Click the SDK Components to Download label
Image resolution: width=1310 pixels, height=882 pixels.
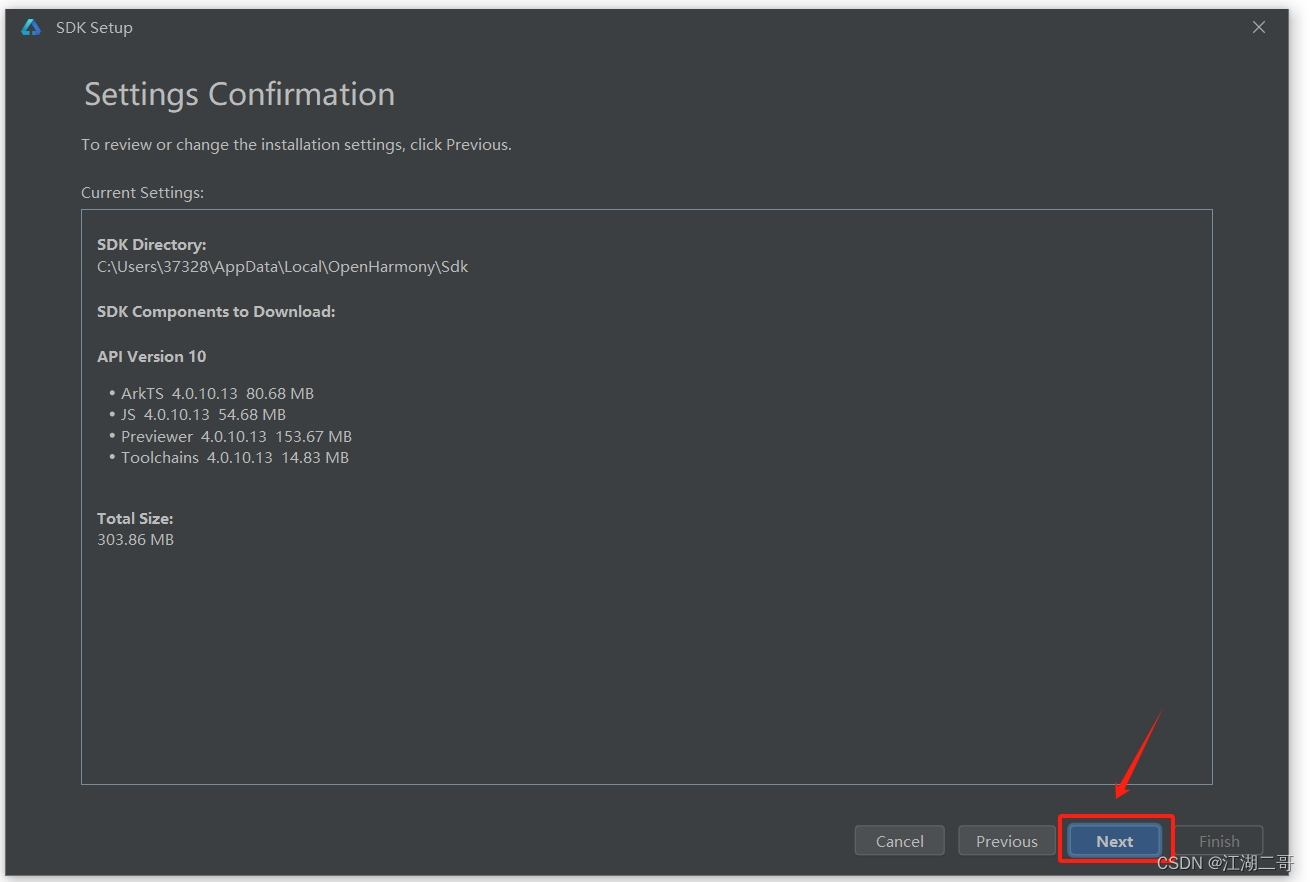pos(216,311)
